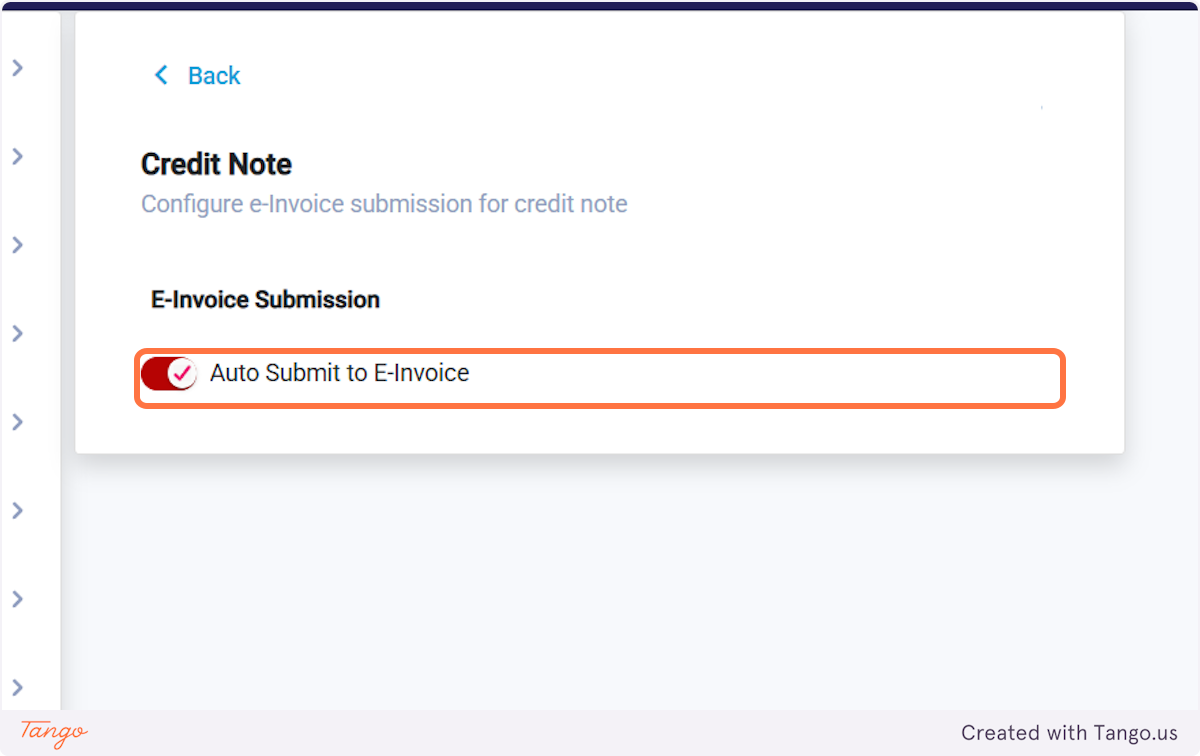Click the E-Invoice Submission section header
The width and height of the screenshot is (1200, 756).
[x=264, y=299]
